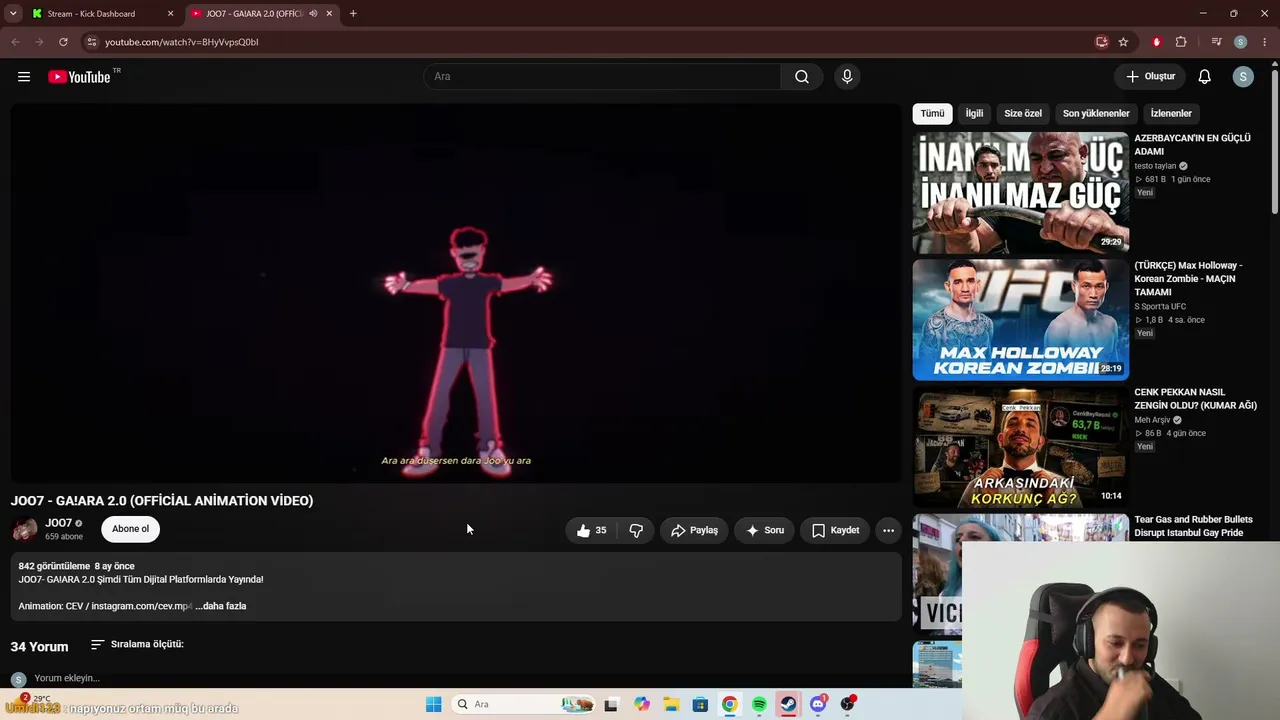Click the red extension icon in toolbar
This screenshot has height=720, width=1280.
(1157, 42)
